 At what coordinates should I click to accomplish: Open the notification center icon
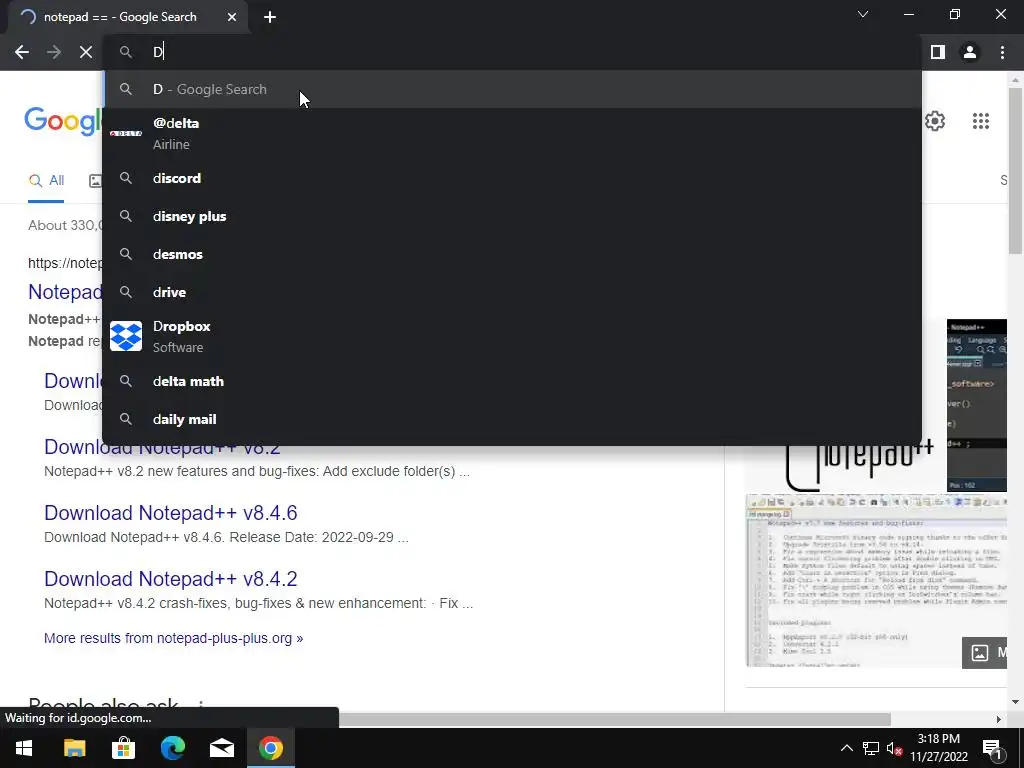click(993, 748)
